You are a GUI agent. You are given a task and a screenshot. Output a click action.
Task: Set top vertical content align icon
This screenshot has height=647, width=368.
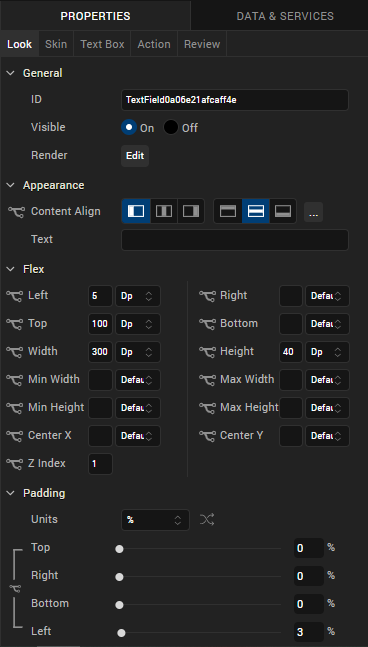click(228, 211)
